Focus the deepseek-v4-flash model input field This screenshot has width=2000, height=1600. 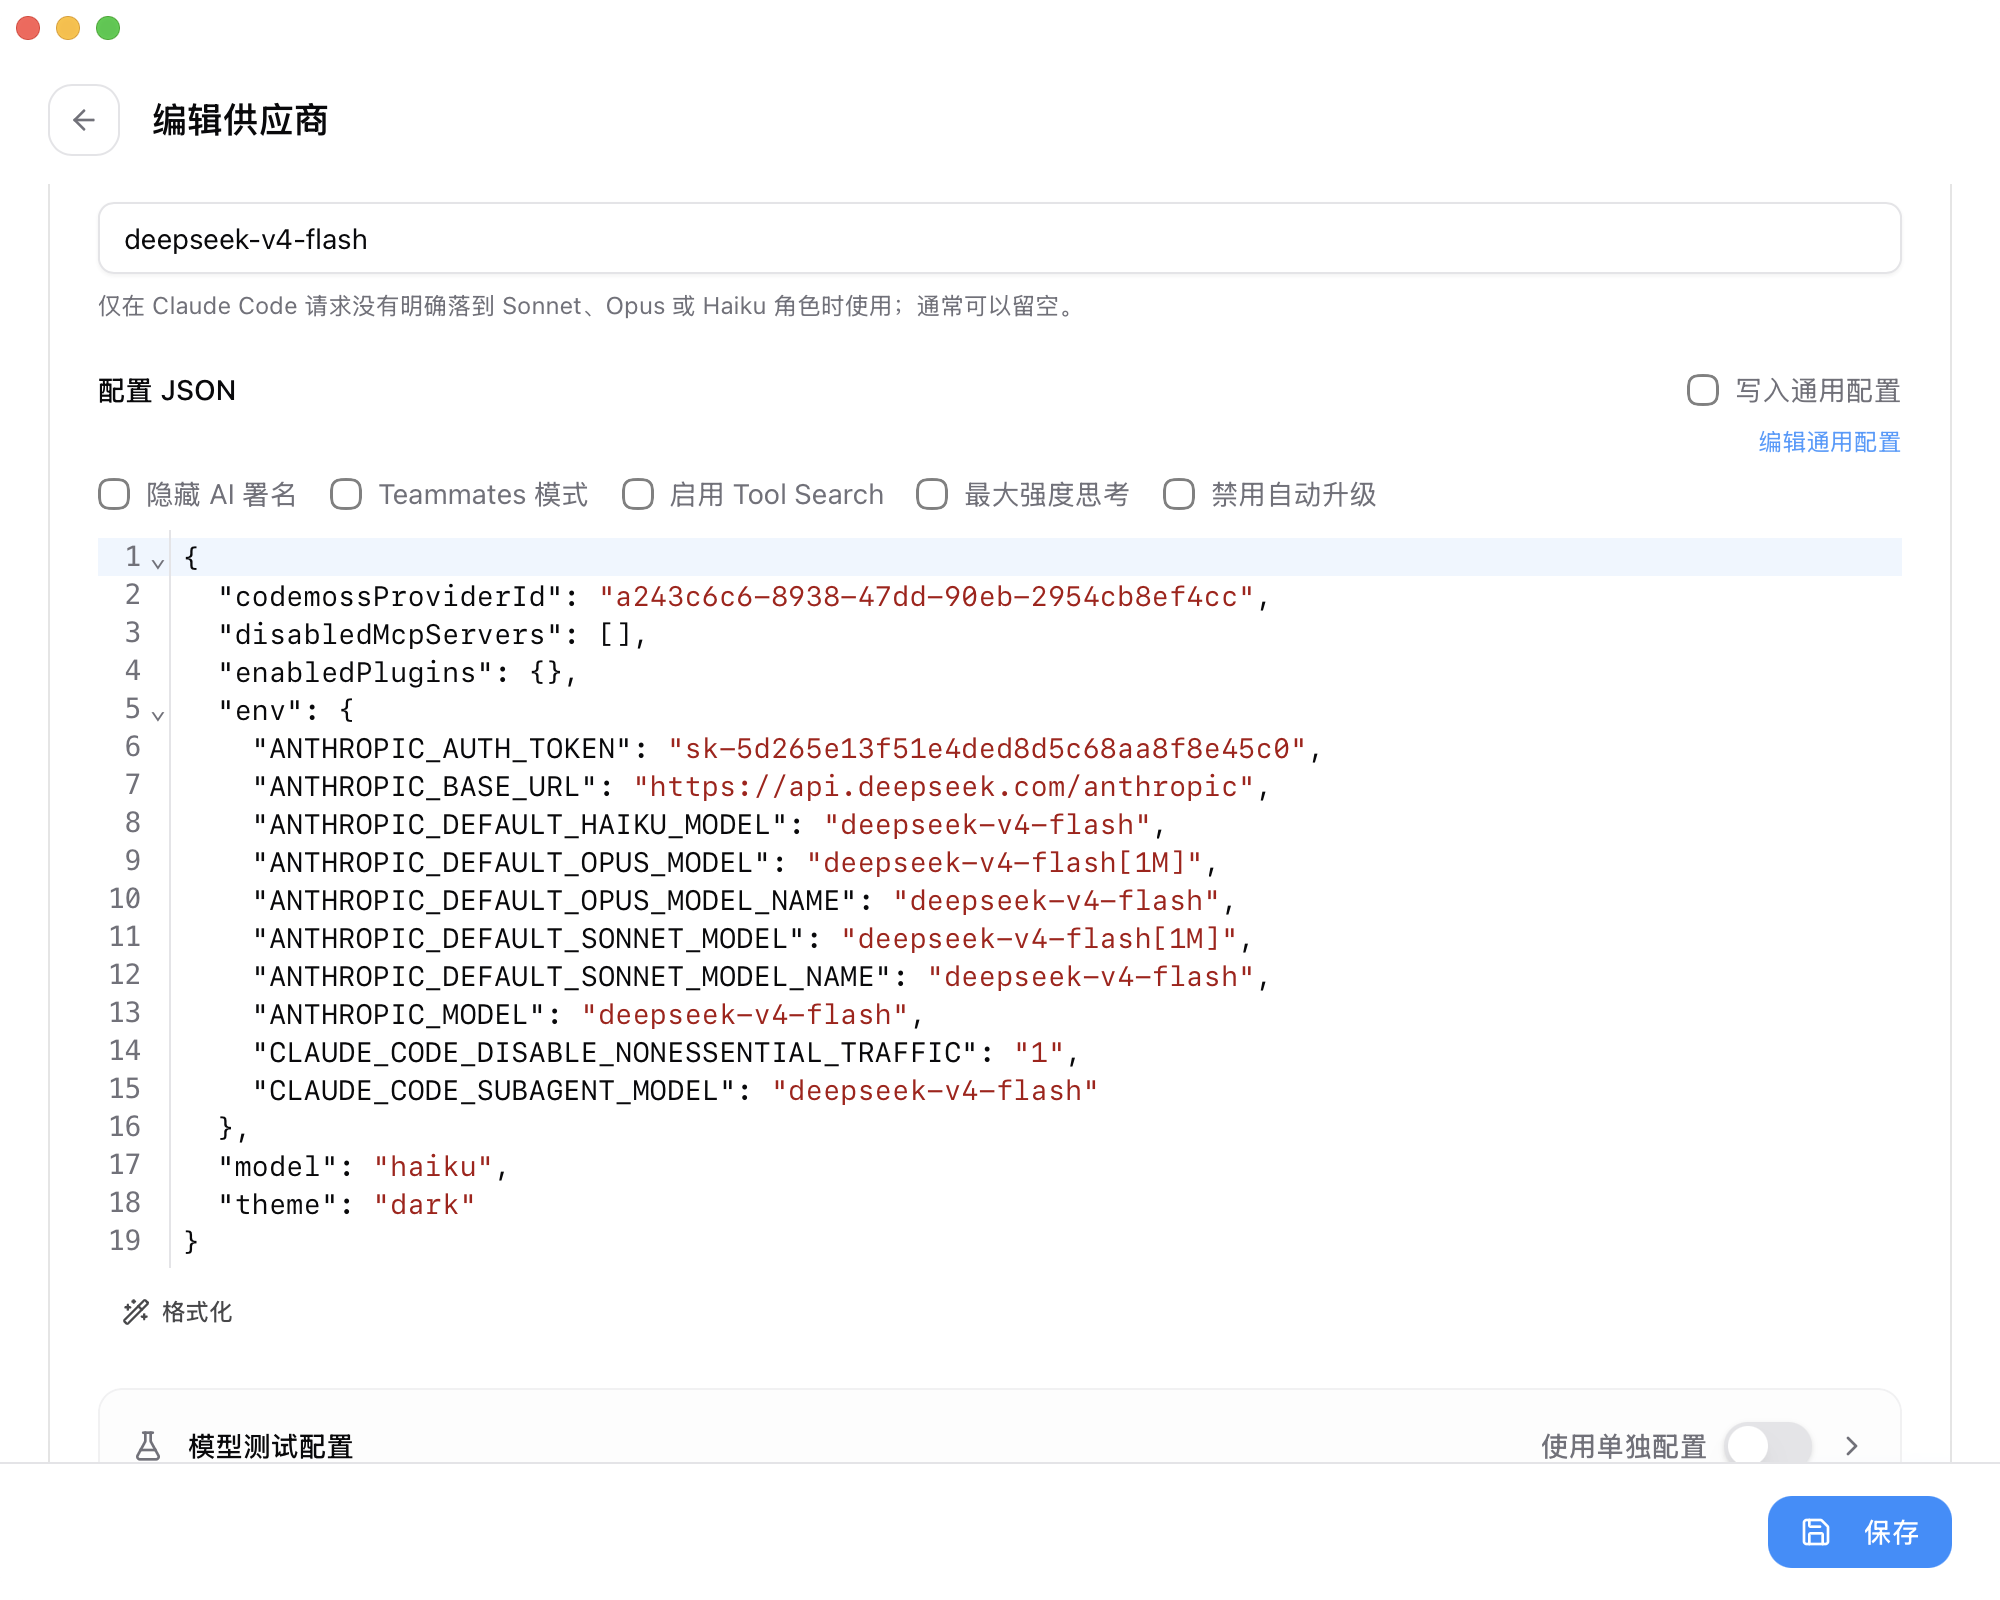coord(999,239)
